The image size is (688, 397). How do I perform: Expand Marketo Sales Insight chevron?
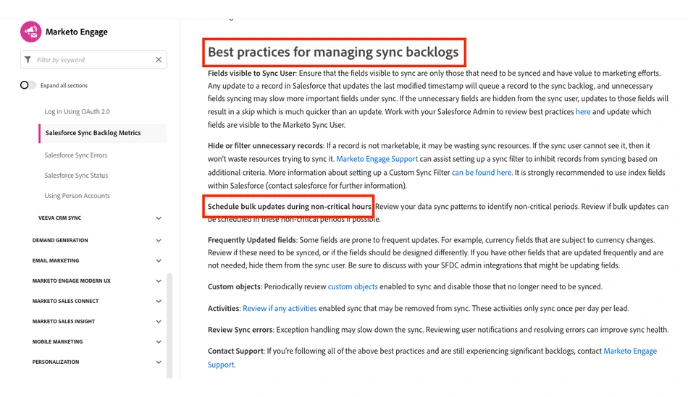[x=158, y=321]
